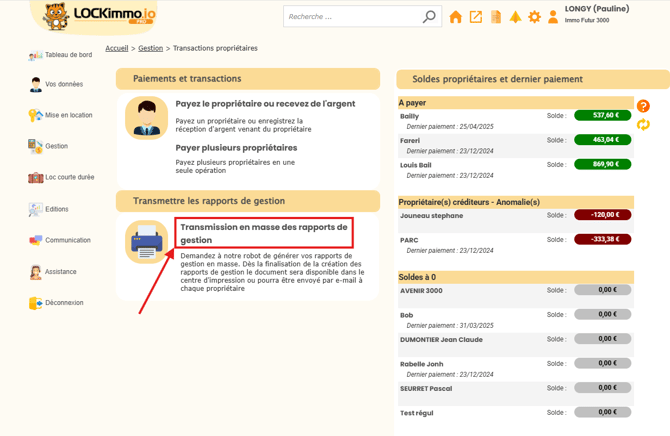Open Vos données menu label
Screen dimensions: 670x436
(64, 84)
